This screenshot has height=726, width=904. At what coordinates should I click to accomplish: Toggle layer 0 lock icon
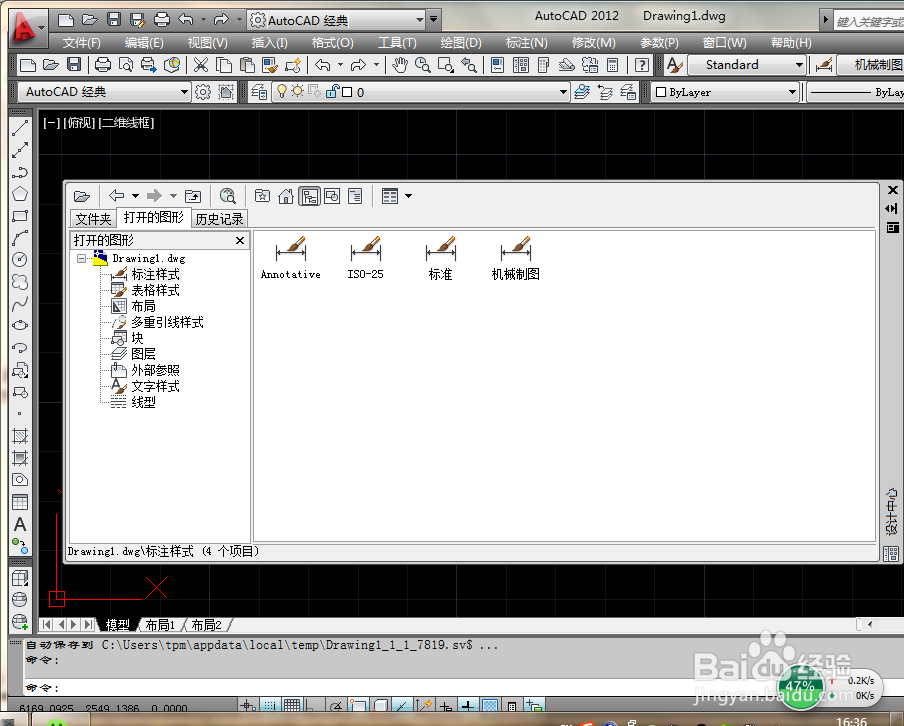[332, 92]
